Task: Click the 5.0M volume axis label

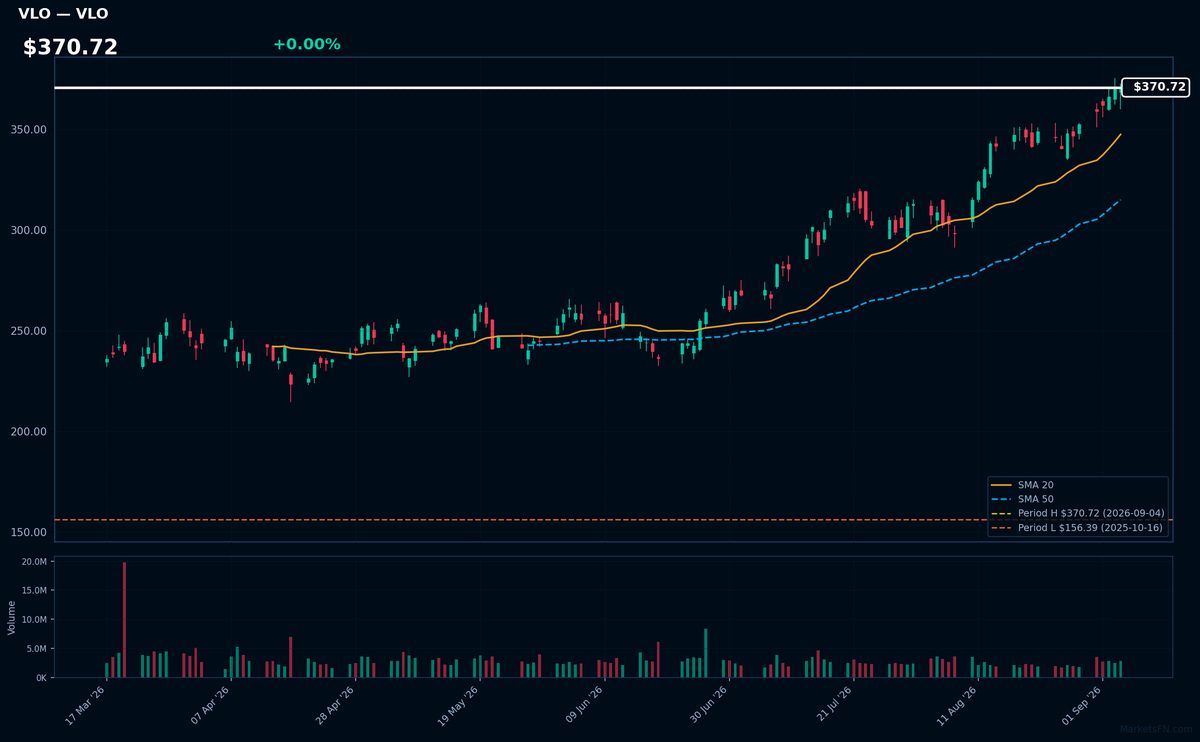Action: pos(36,649)
